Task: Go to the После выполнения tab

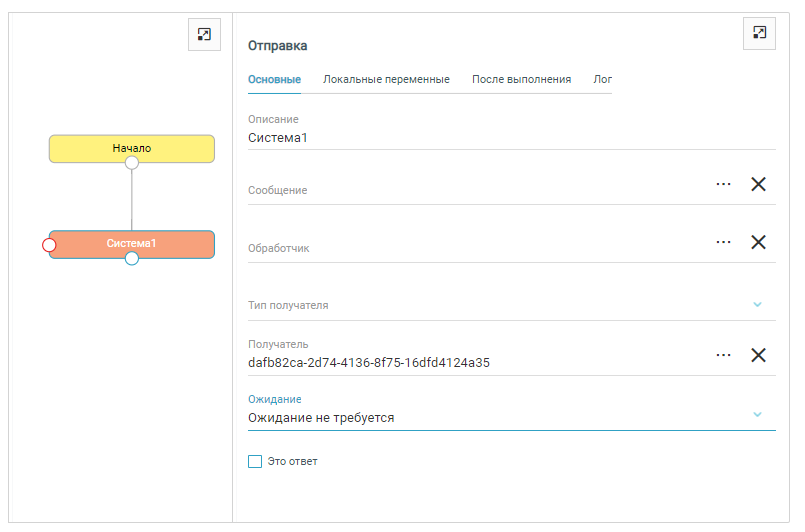Action: (x=521, y=80)
